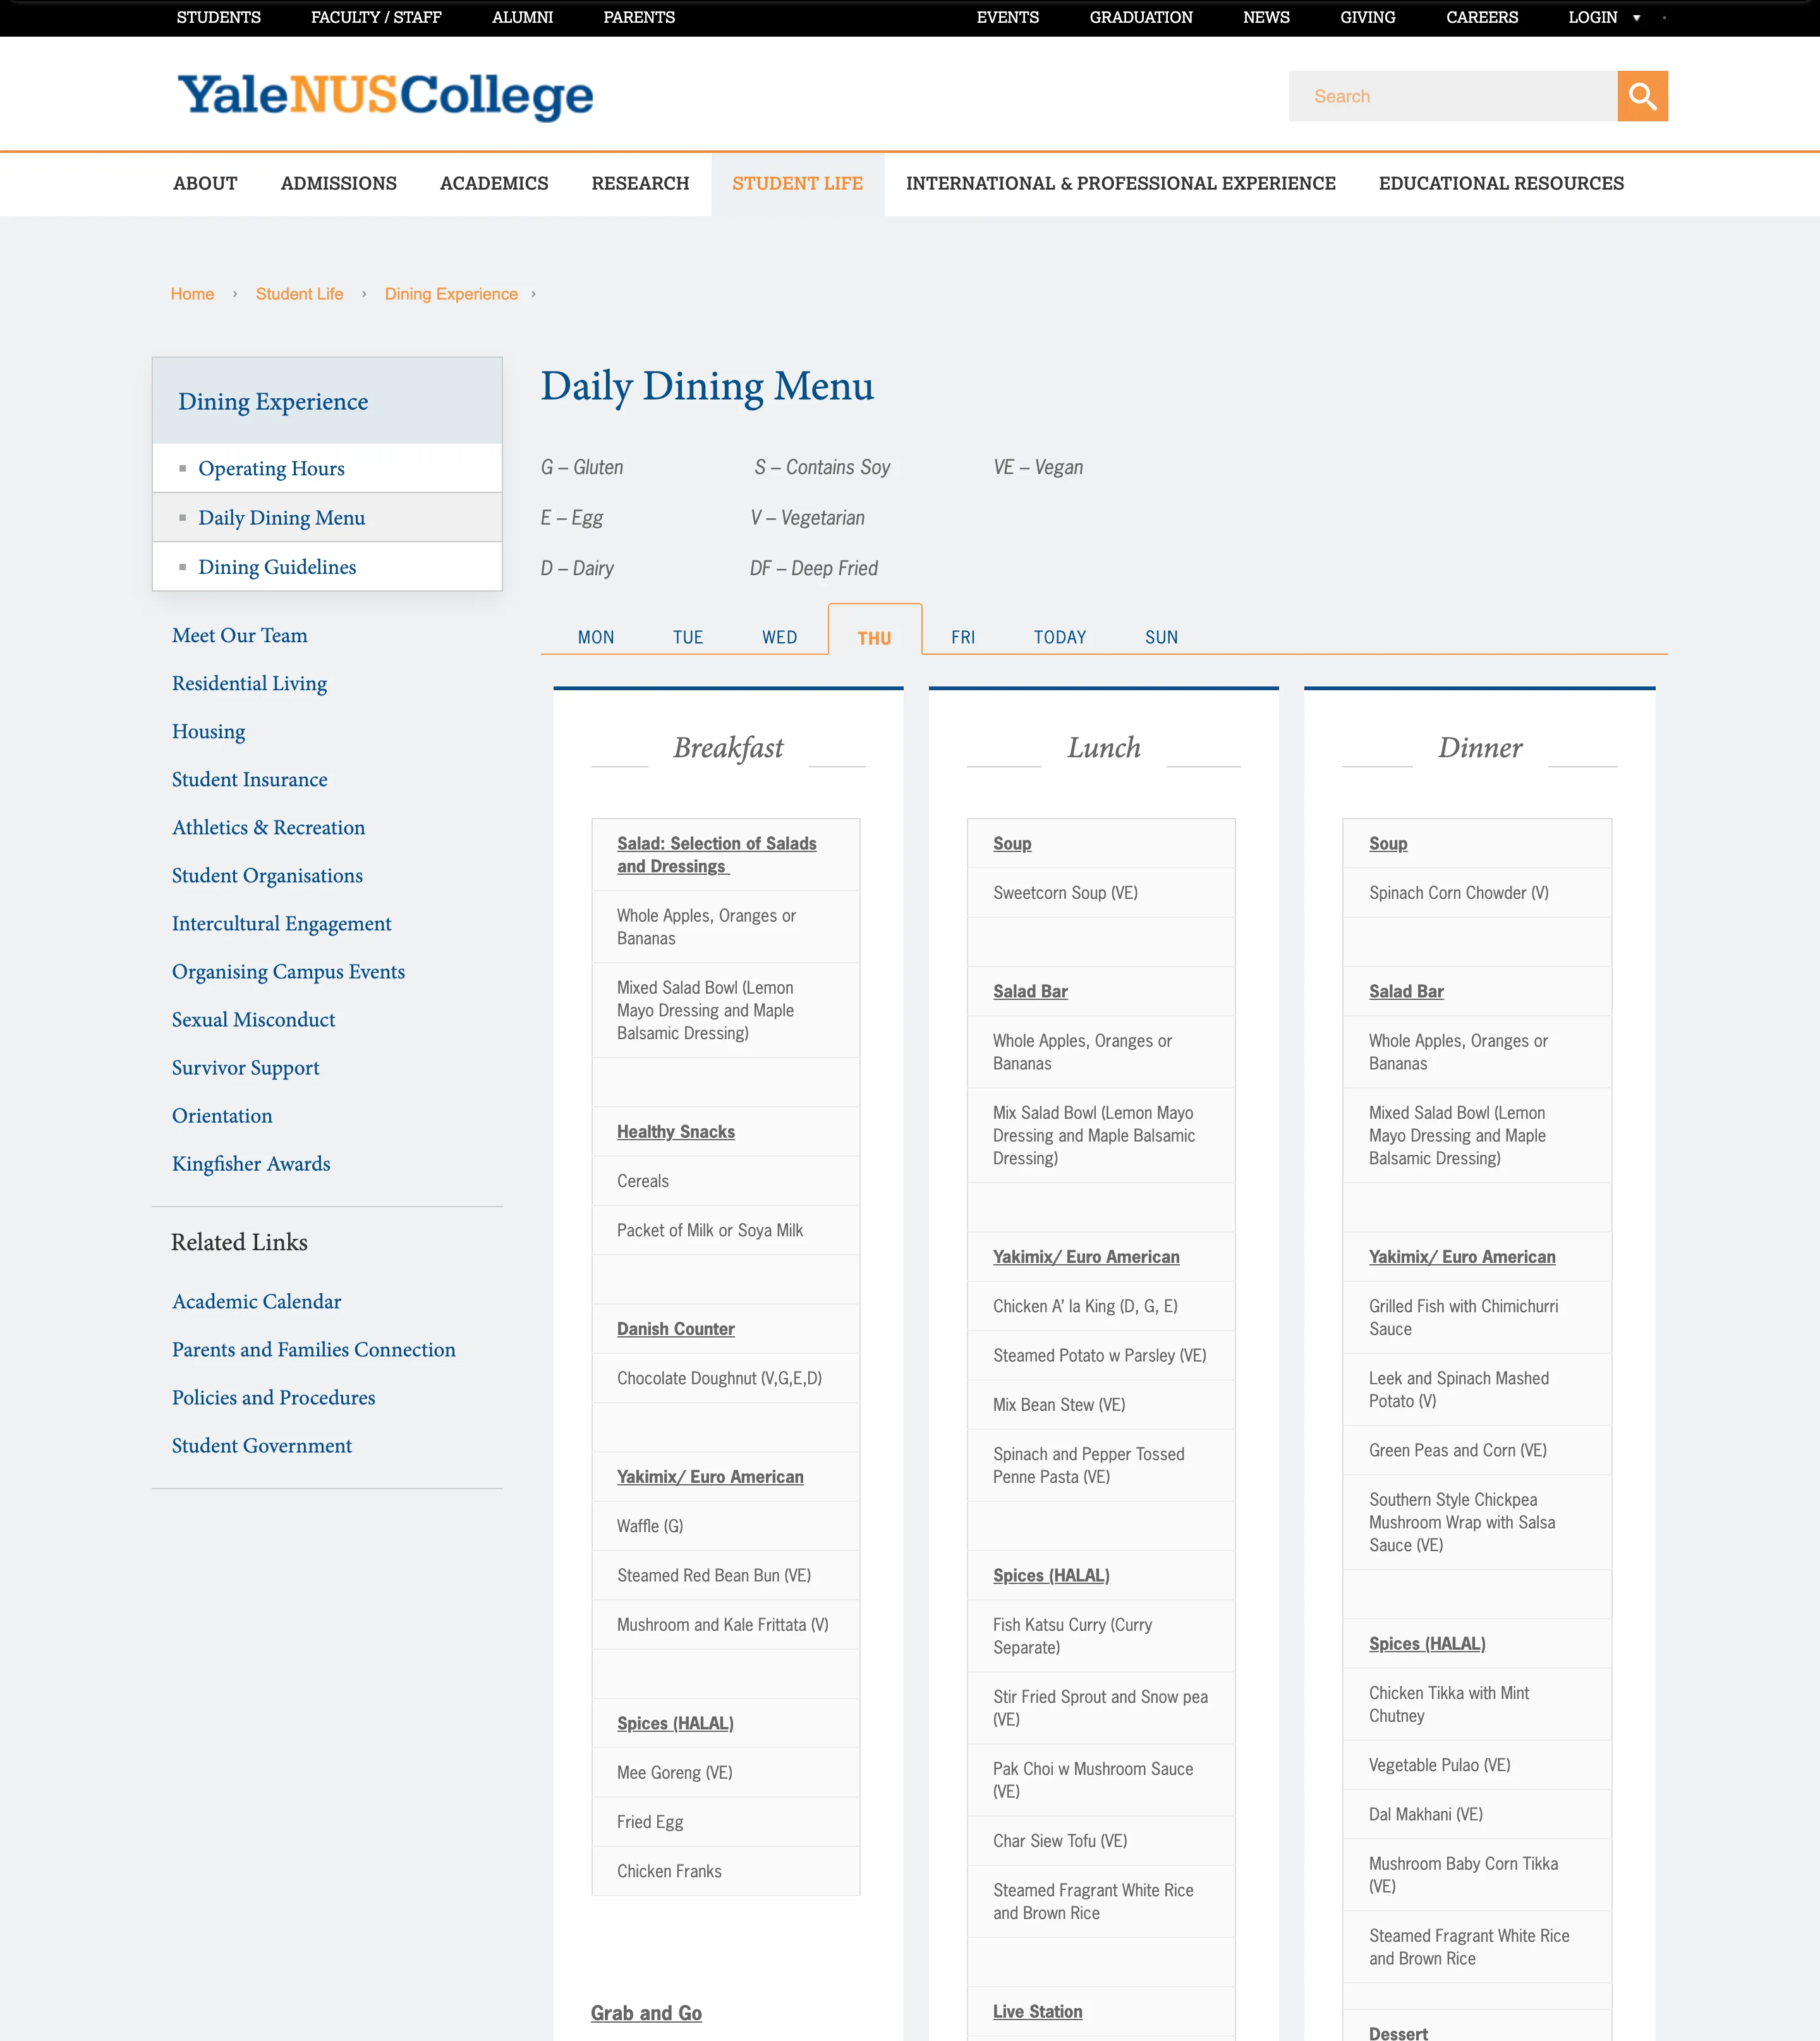Open the RESEARCH navigation menu
This screenshot has height=2041, width=1820.
pos(641,184)
